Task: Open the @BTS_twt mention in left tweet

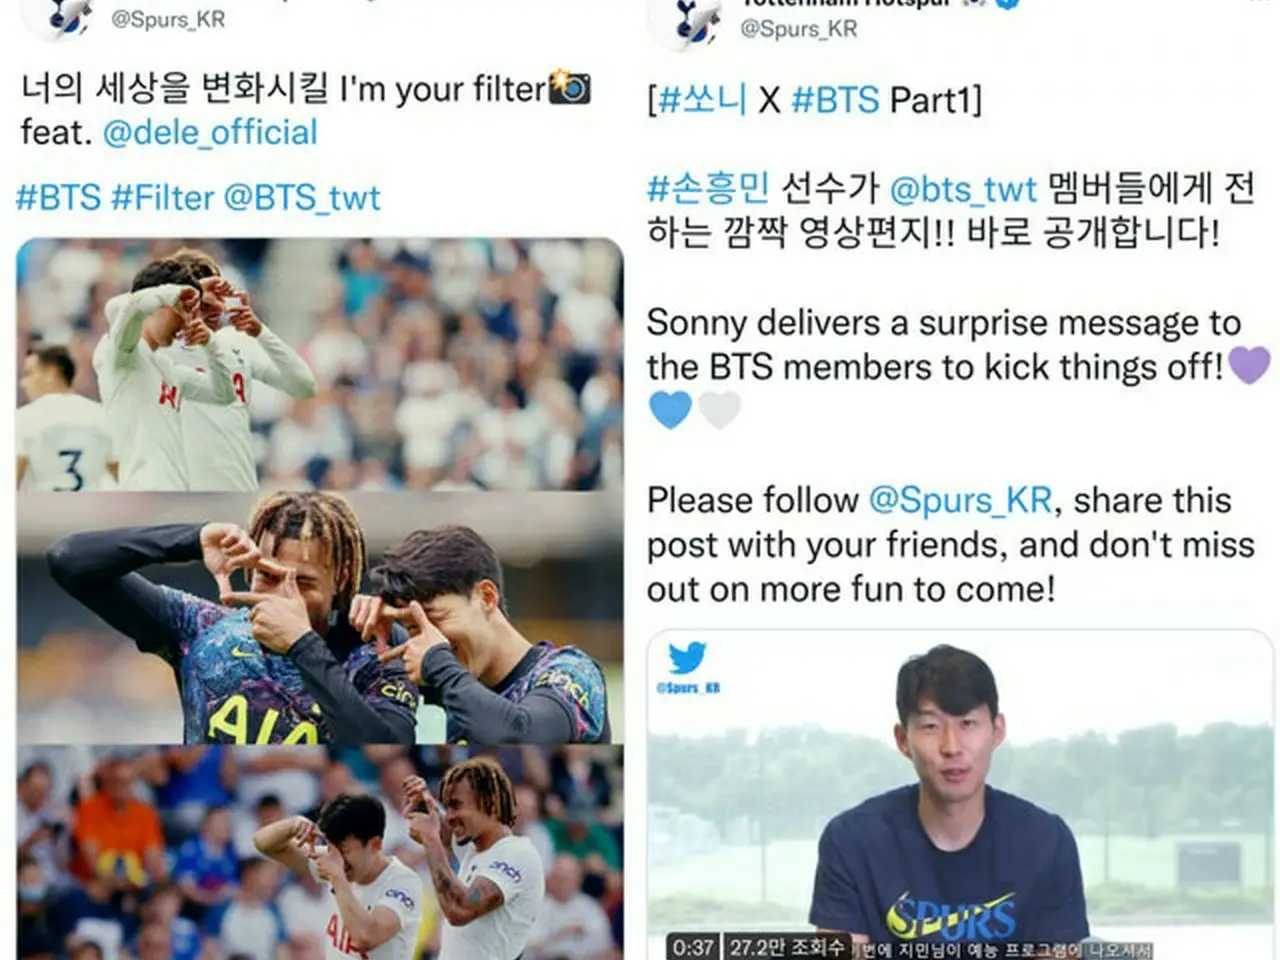Action: (x=302, y=197)
